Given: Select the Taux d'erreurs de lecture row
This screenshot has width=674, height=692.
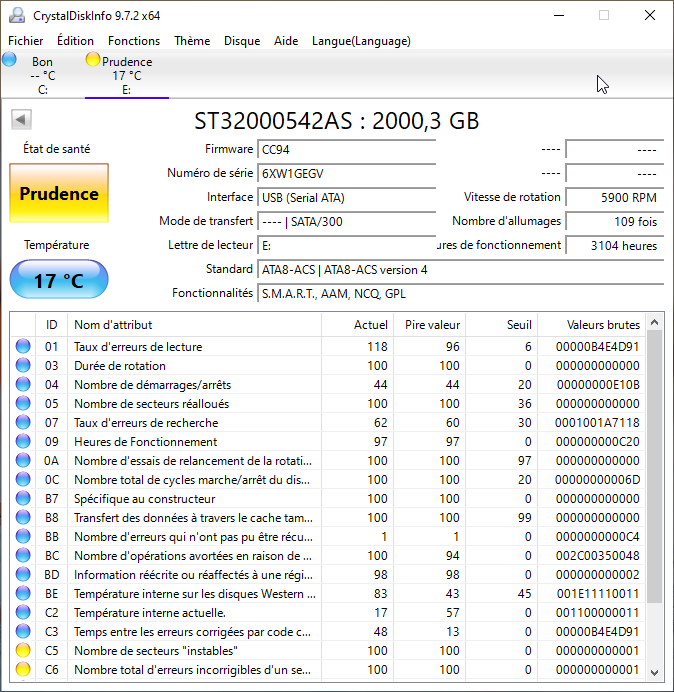Looking at the screenshot, I should coord(328,346).
